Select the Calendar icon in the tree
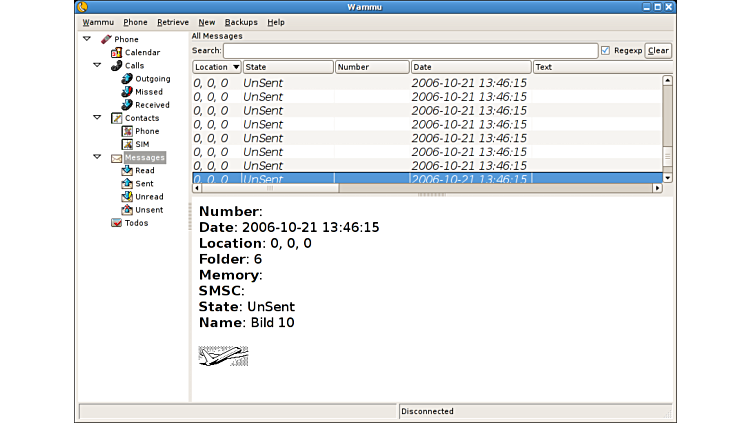Image resolution: width=752 pixels, height=423 pixels. [x=117, y=52]
